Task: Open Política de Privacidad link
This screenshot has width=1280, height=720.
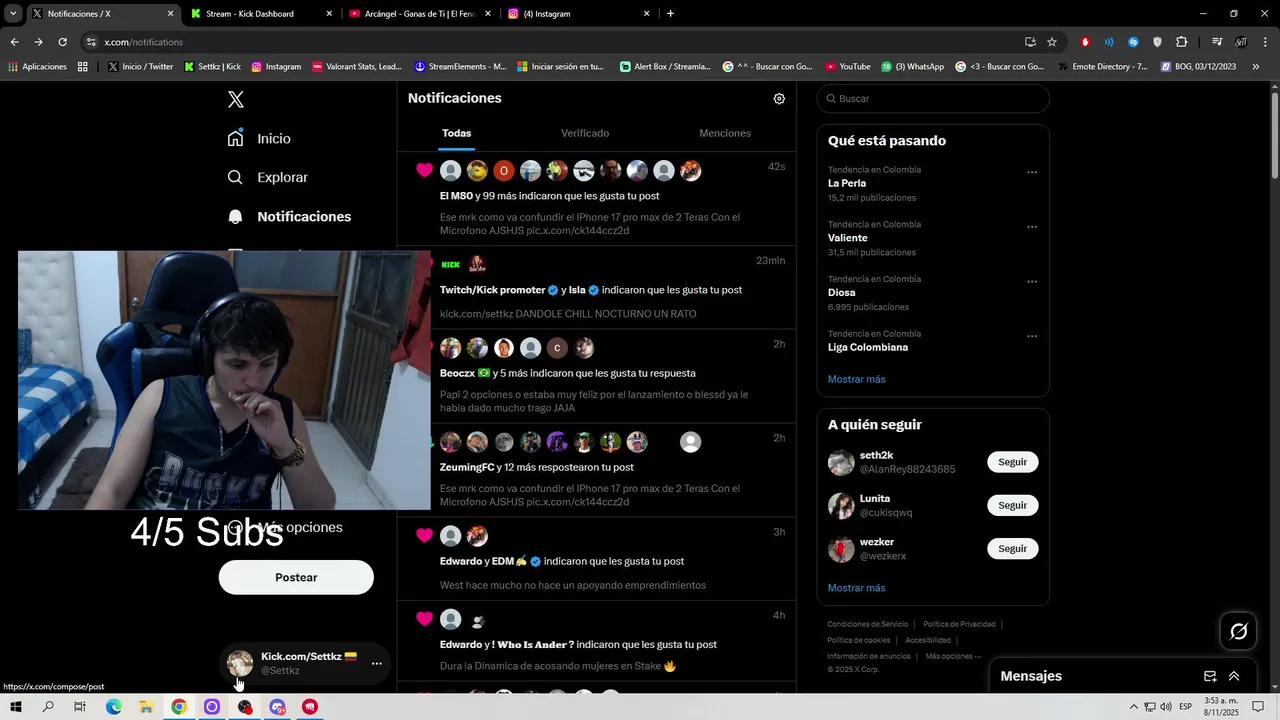Action: 959,624
